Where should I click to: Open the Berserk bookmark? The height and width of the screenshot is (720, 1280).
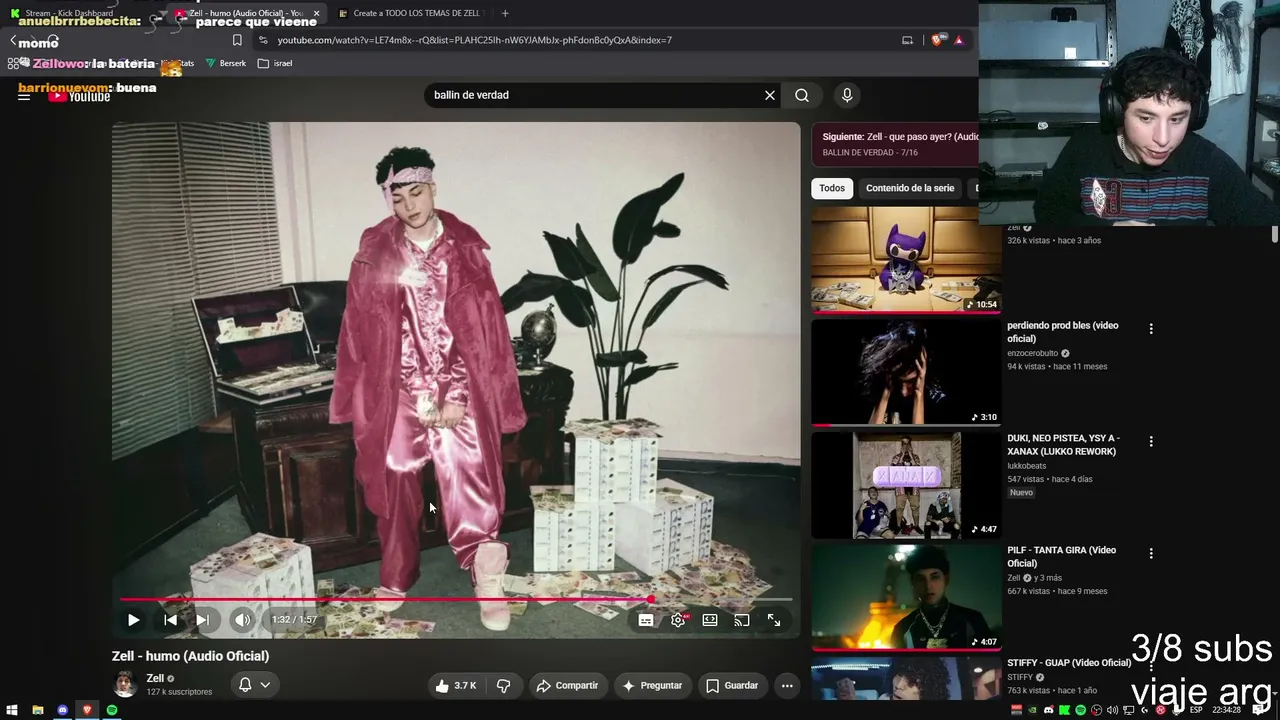pos(226,63)
